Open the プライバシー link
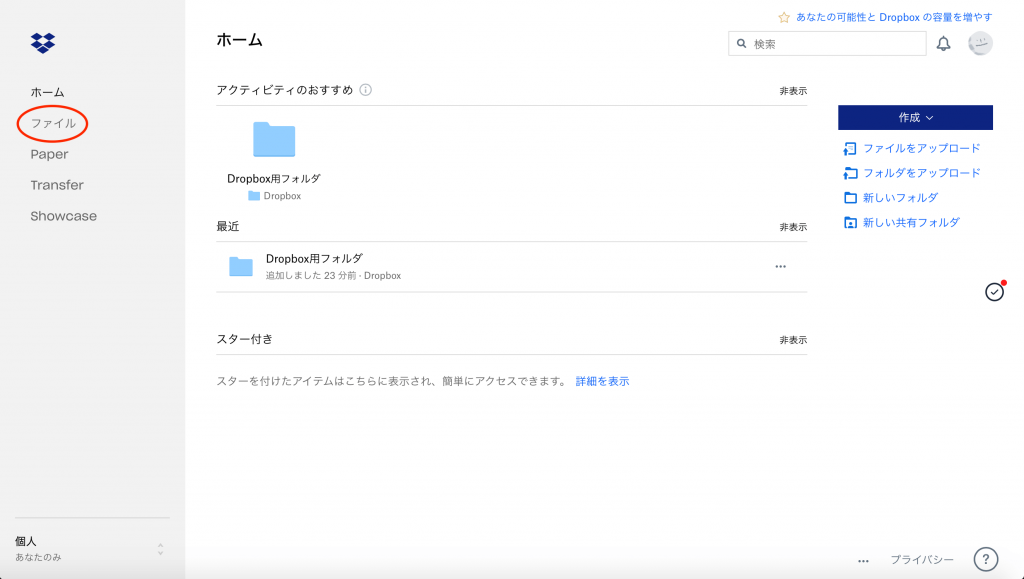The image size is (1024, 579). (x=922, y=560)
